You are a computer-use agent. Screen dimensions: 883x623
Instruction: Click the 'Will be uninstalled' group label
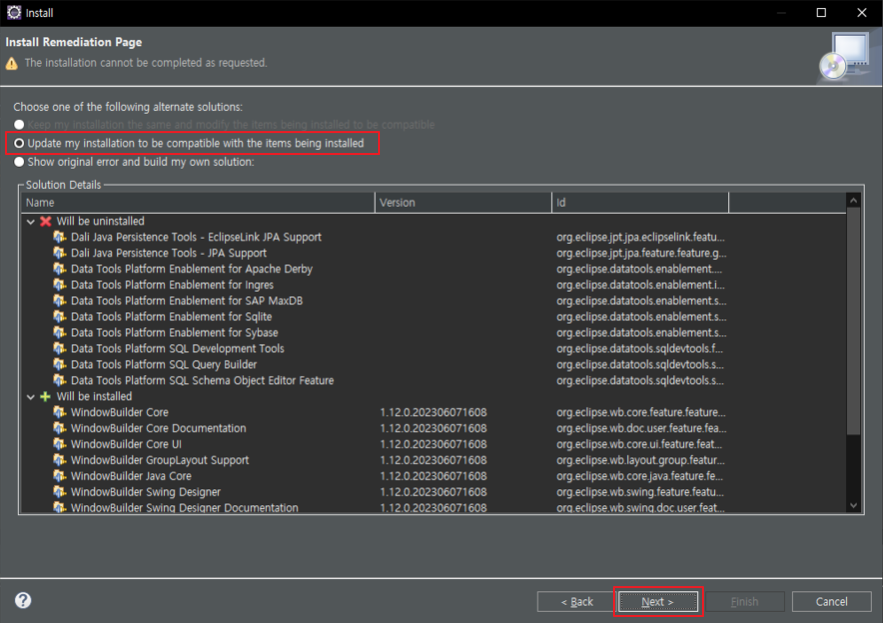tap(100, 221)
